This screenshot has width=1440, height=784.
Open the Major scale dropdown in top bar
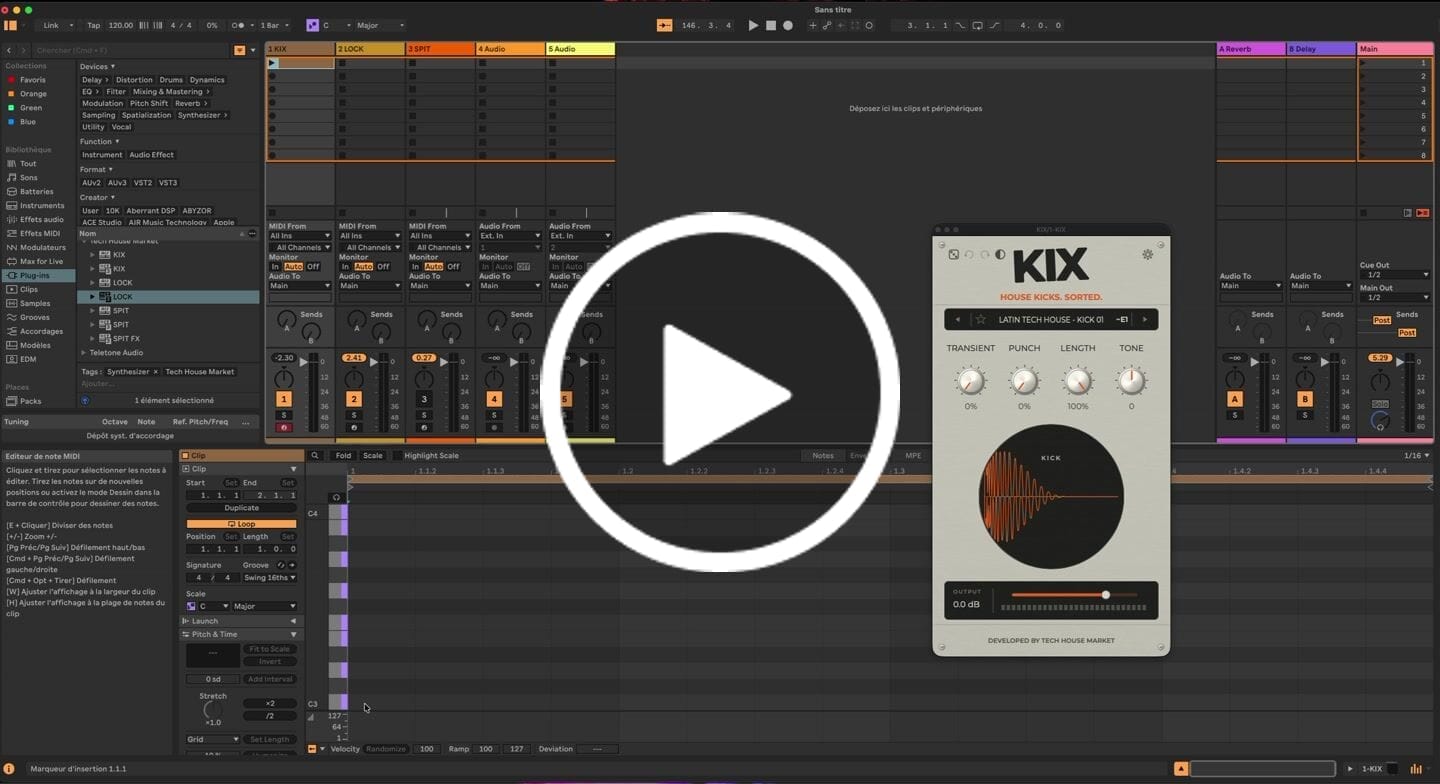pos(381,25)
